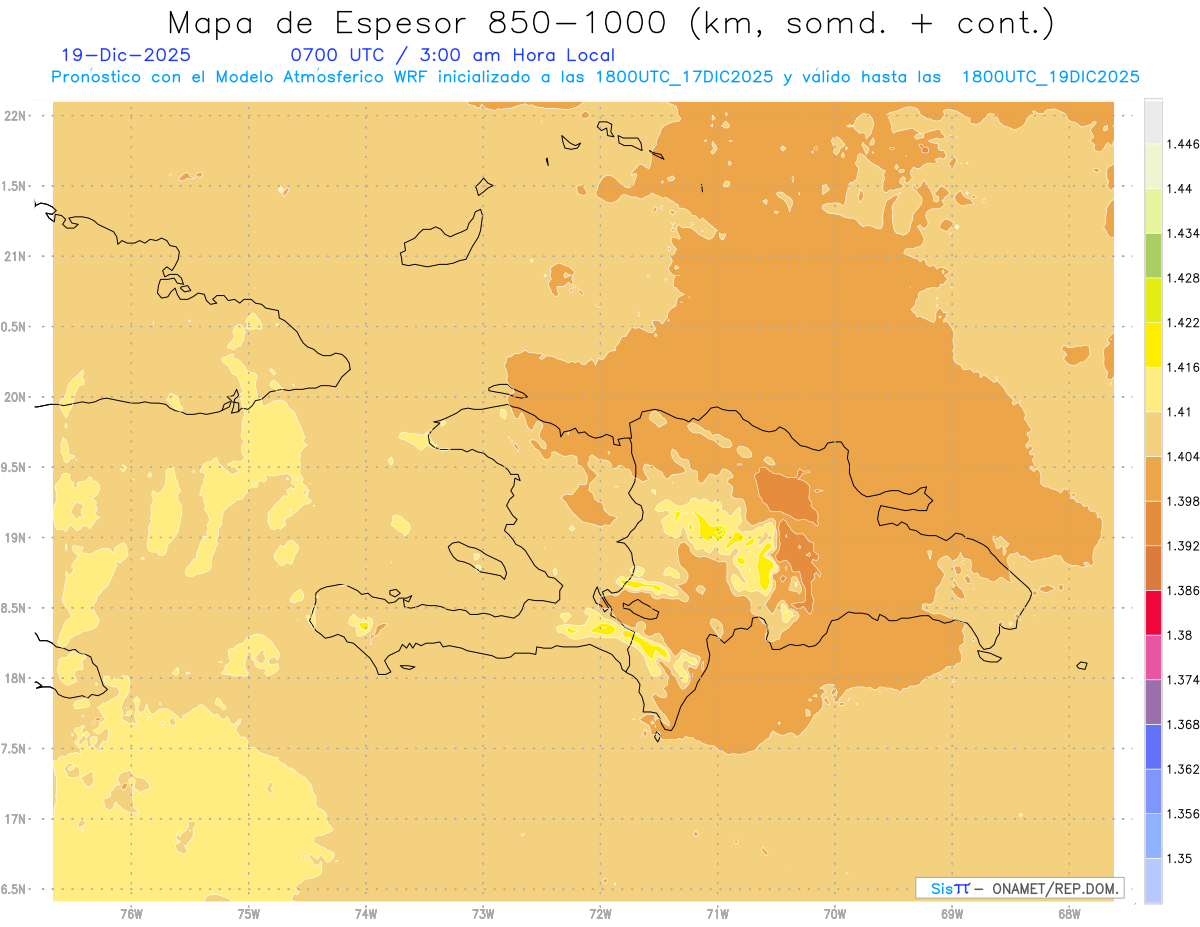Viewport: 1200px width, 927px height.
Task: Click the color bar value 1.38
Action: 1180,635
